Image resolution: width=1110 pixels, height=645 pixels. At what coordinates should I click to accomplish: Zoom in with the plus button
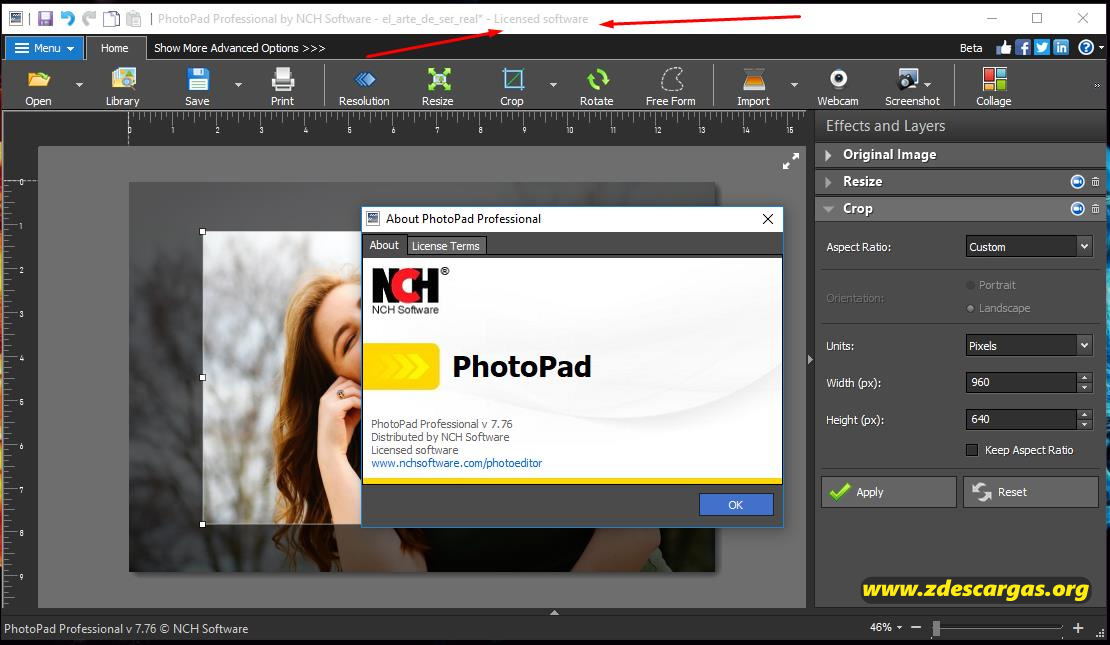1078,627
